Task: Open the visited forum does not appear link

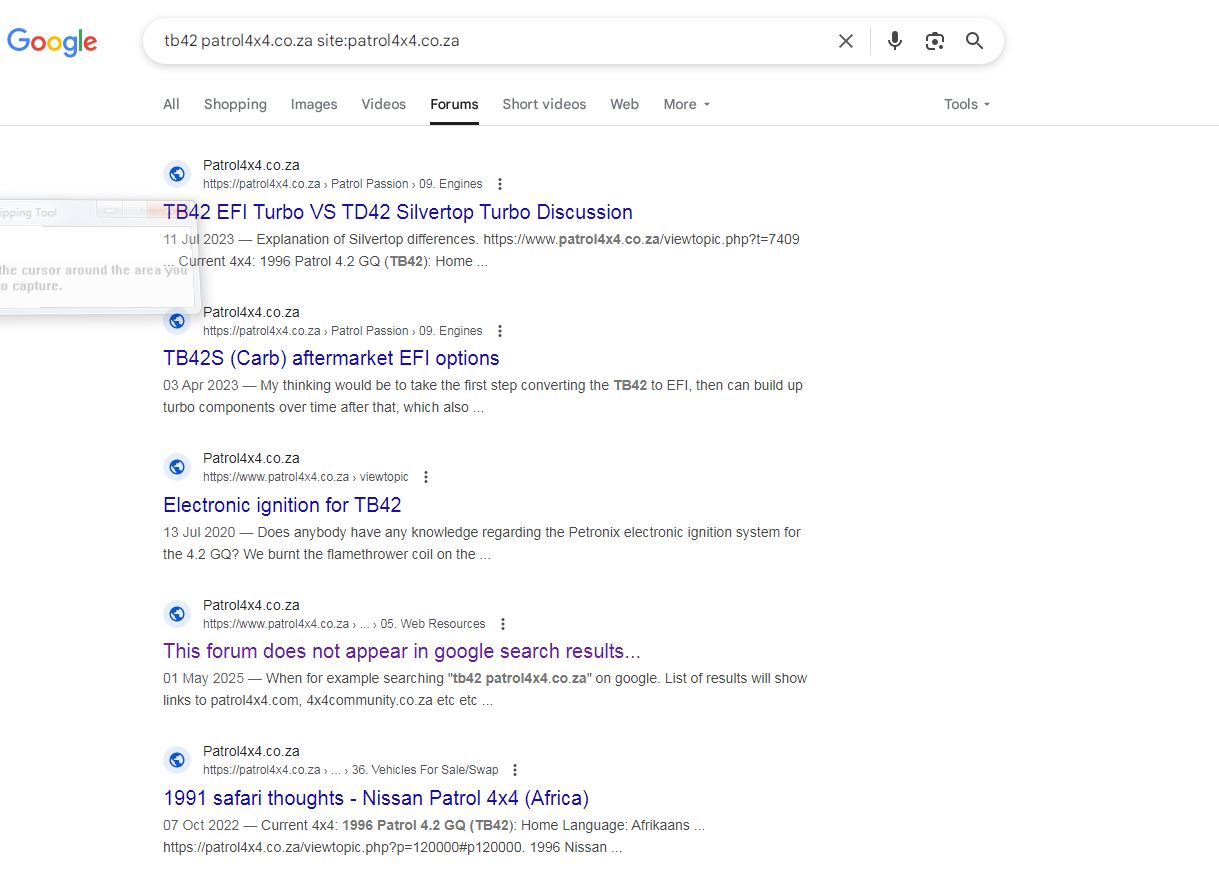Action: pos(402,651)
